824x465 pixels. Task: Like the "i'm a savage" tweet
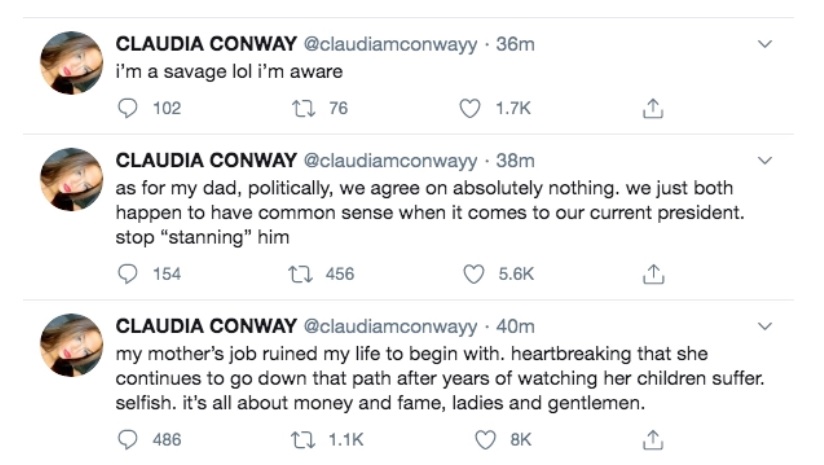pos(469,109)
